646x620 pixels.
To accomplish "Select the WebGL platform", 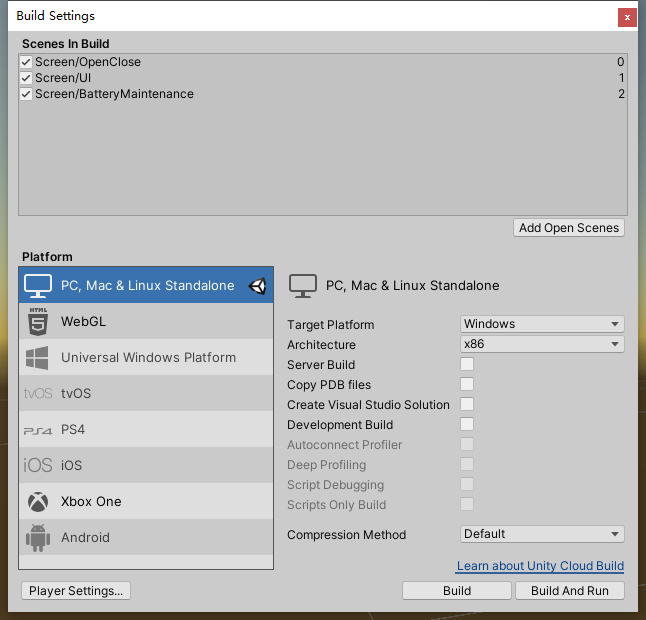I will 146,321.
